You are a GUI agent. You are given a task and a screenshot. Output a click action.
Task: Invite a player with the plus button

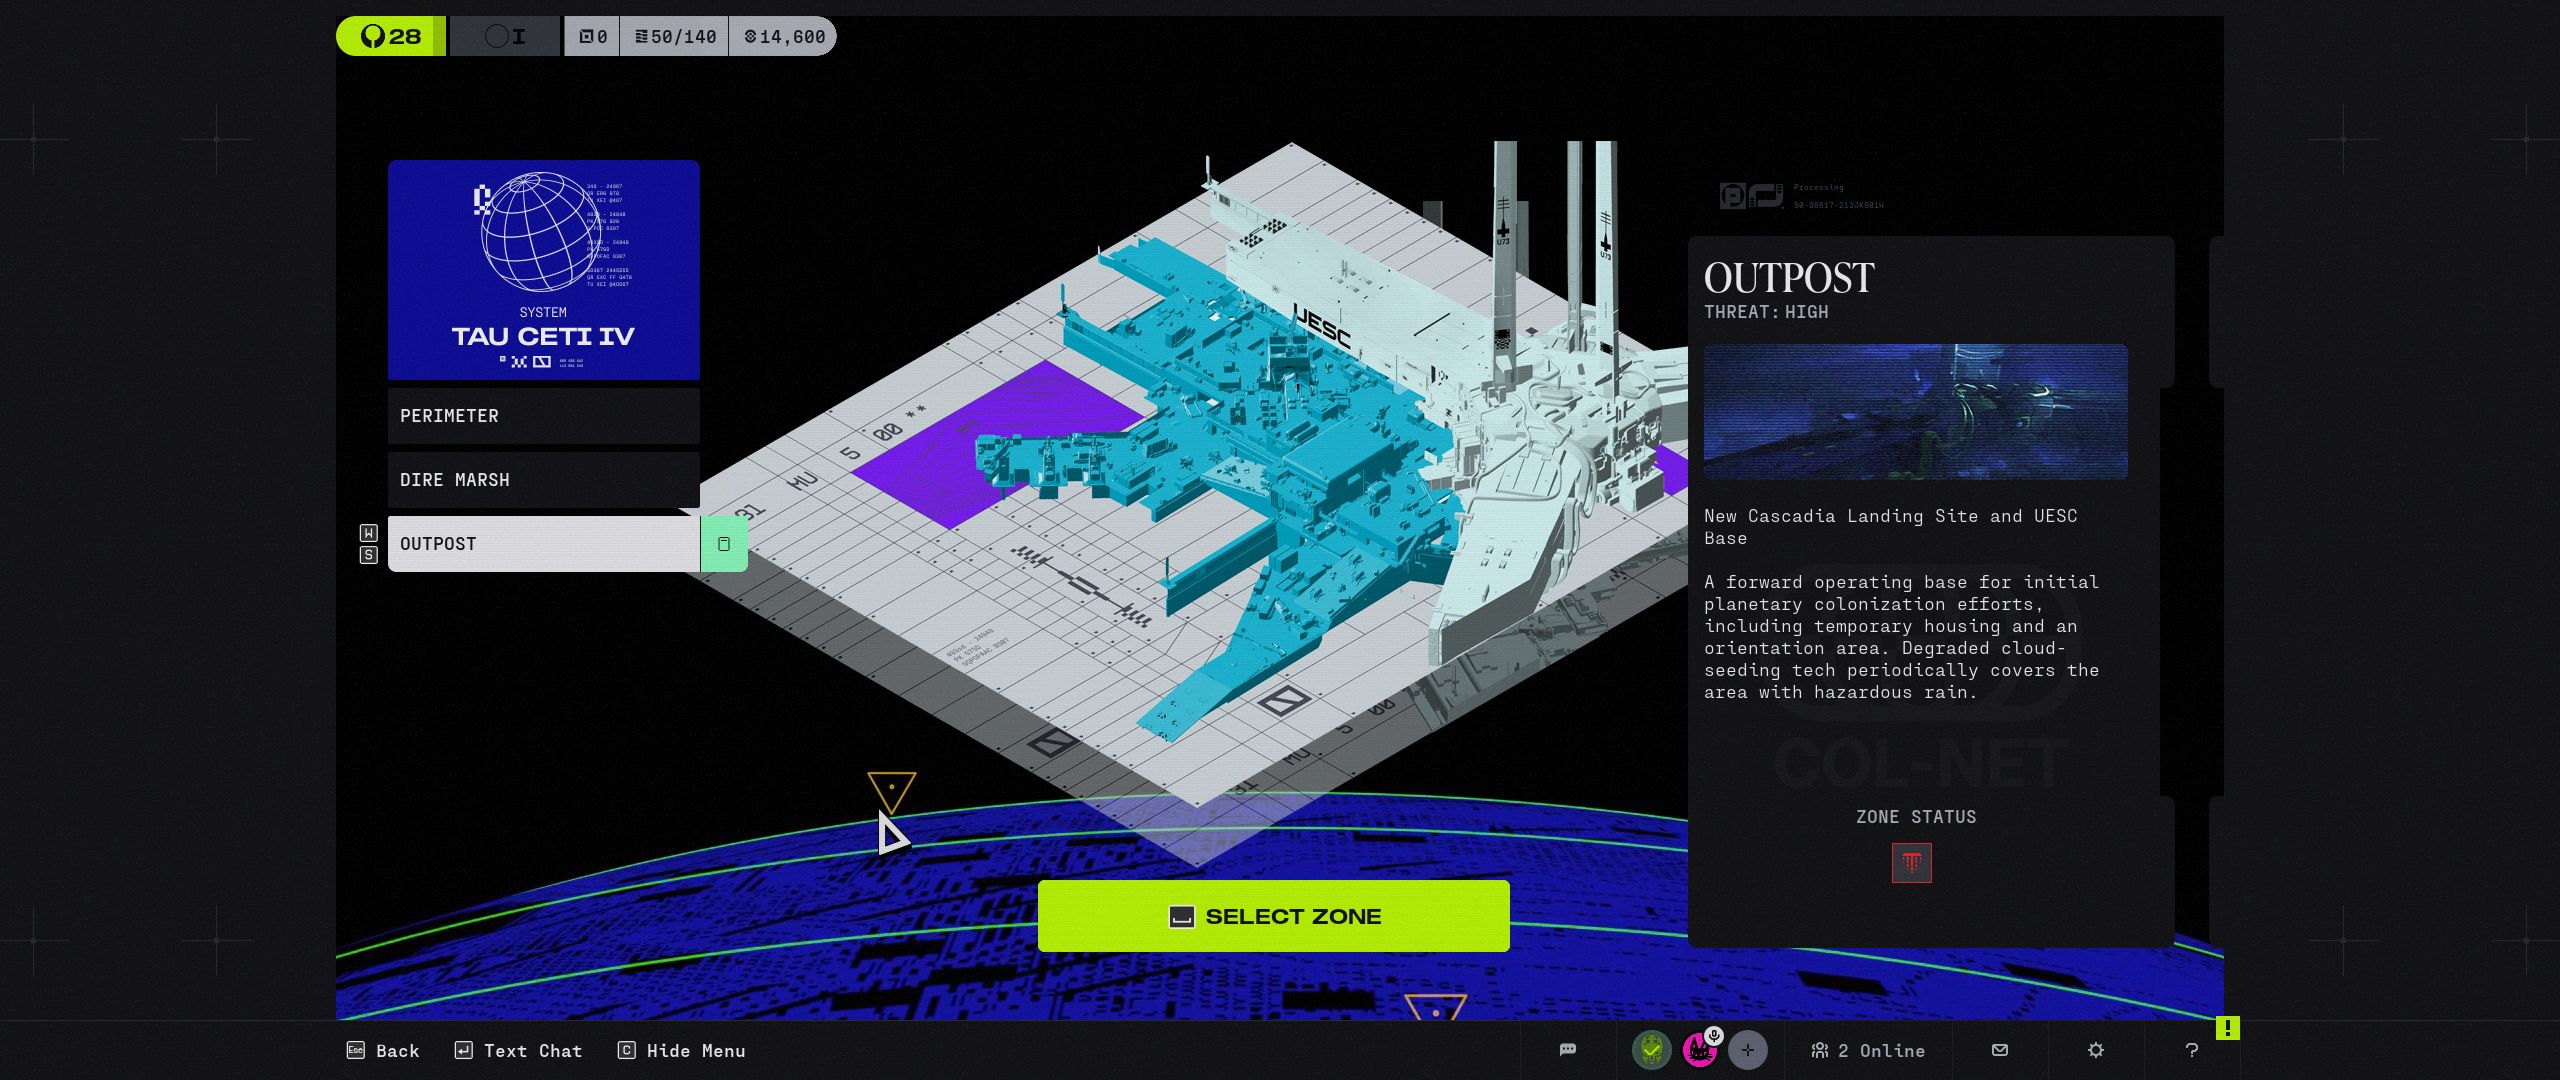pos(1748,1050)
